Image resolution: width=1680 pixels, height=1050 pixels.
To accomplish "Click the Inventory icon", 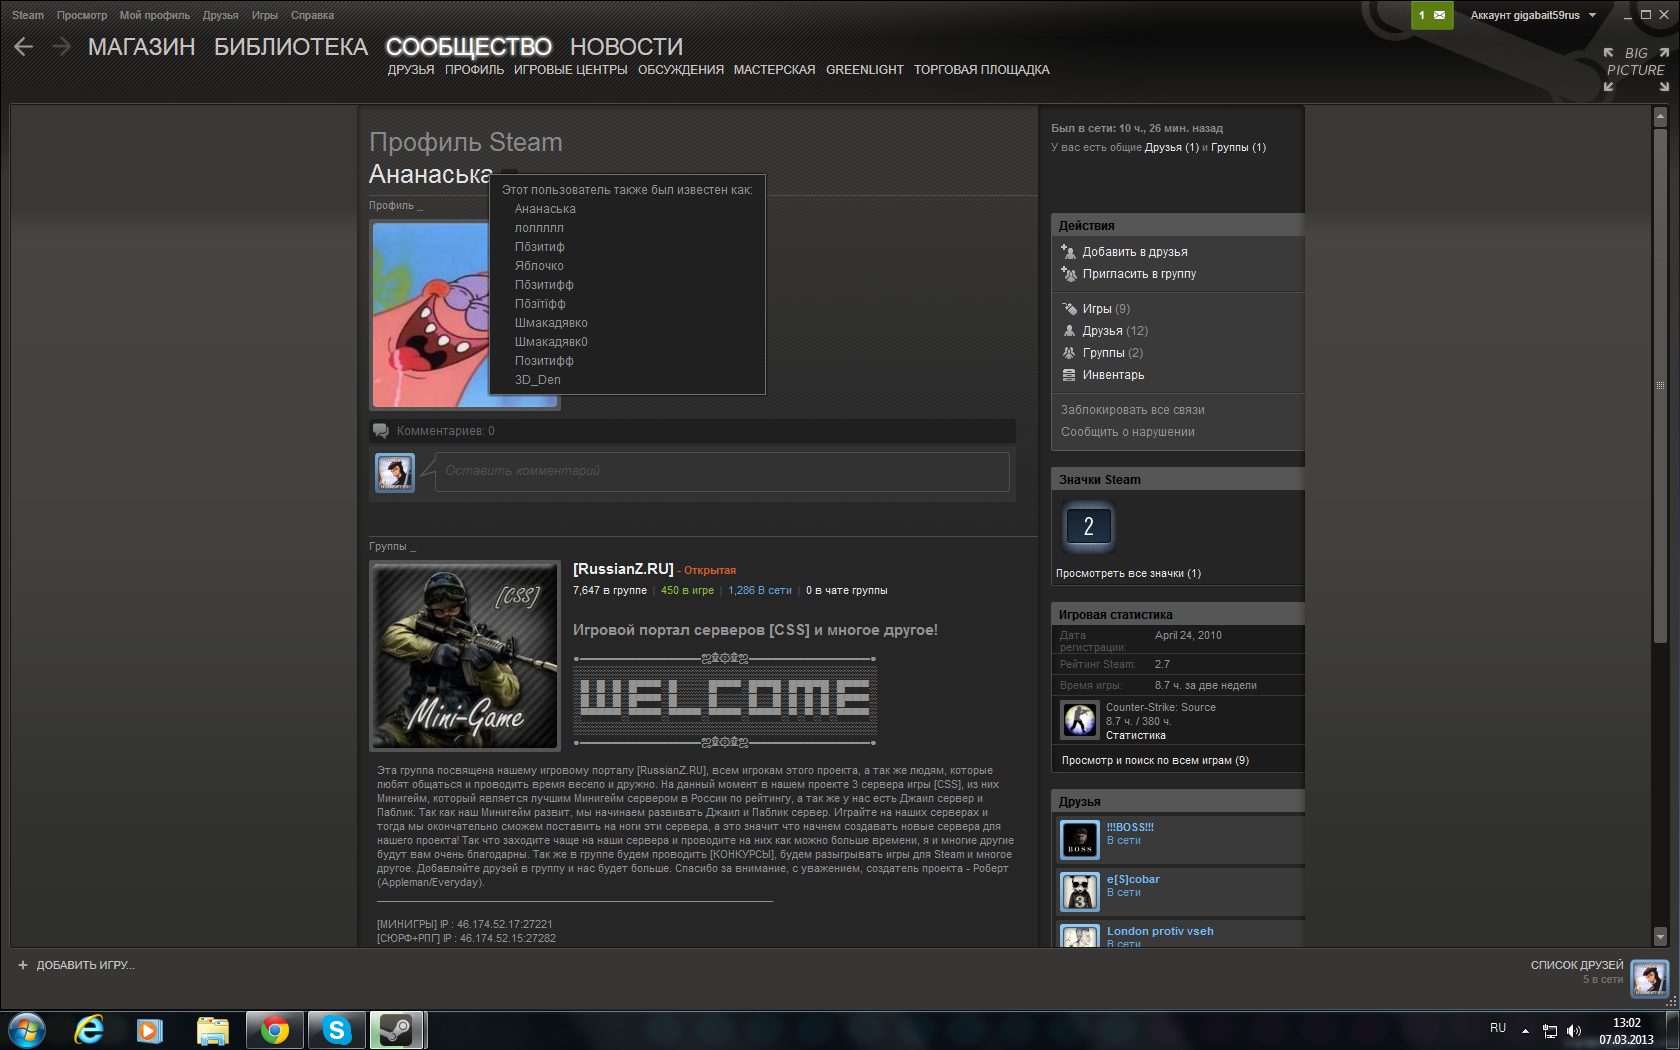I will coord(1069,375).
